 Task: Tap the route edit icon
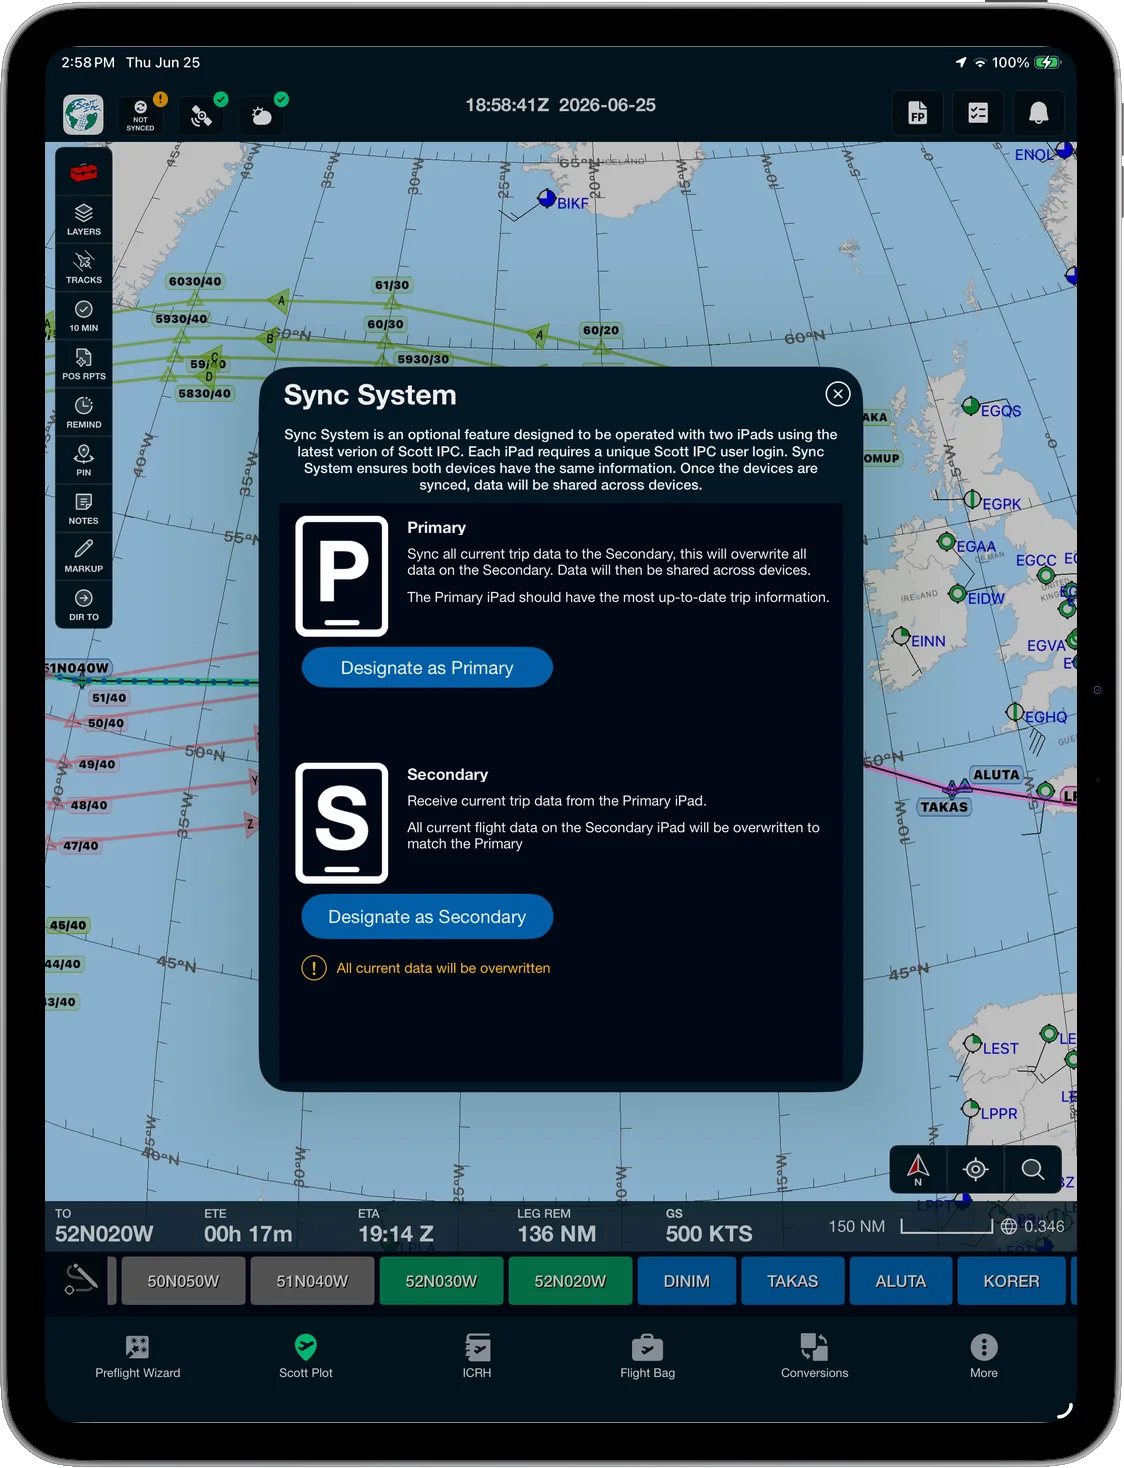pyautogui.click(x=81, y=1279)
